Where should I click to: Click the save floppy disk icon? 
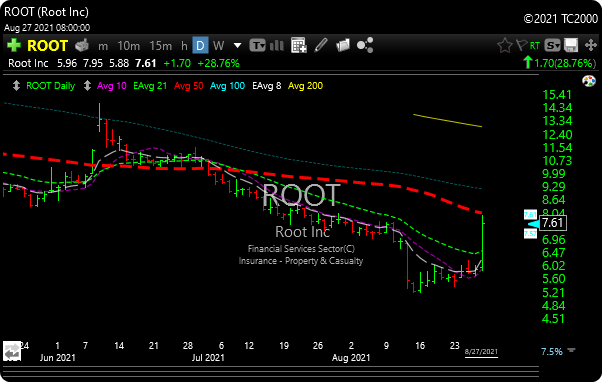click(571, 45)
